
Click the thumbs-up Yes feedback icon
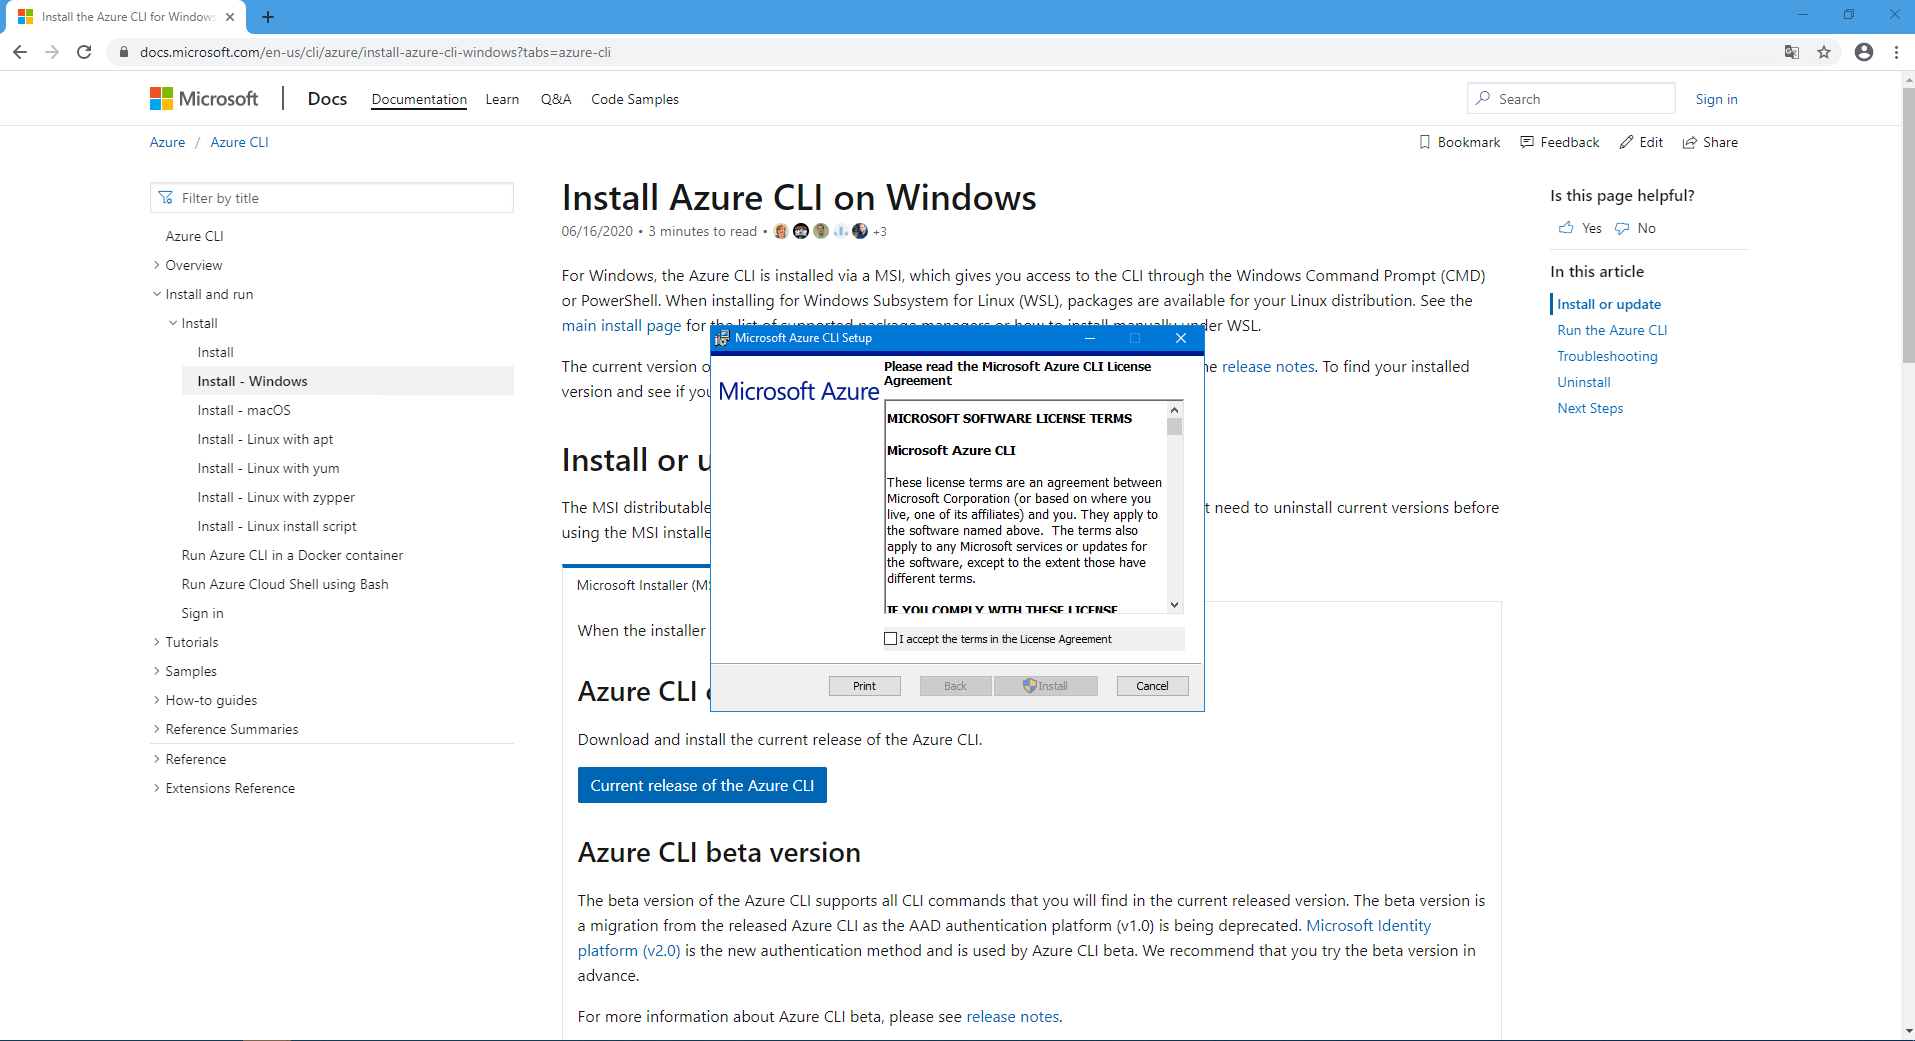[x=1566, y=228]
